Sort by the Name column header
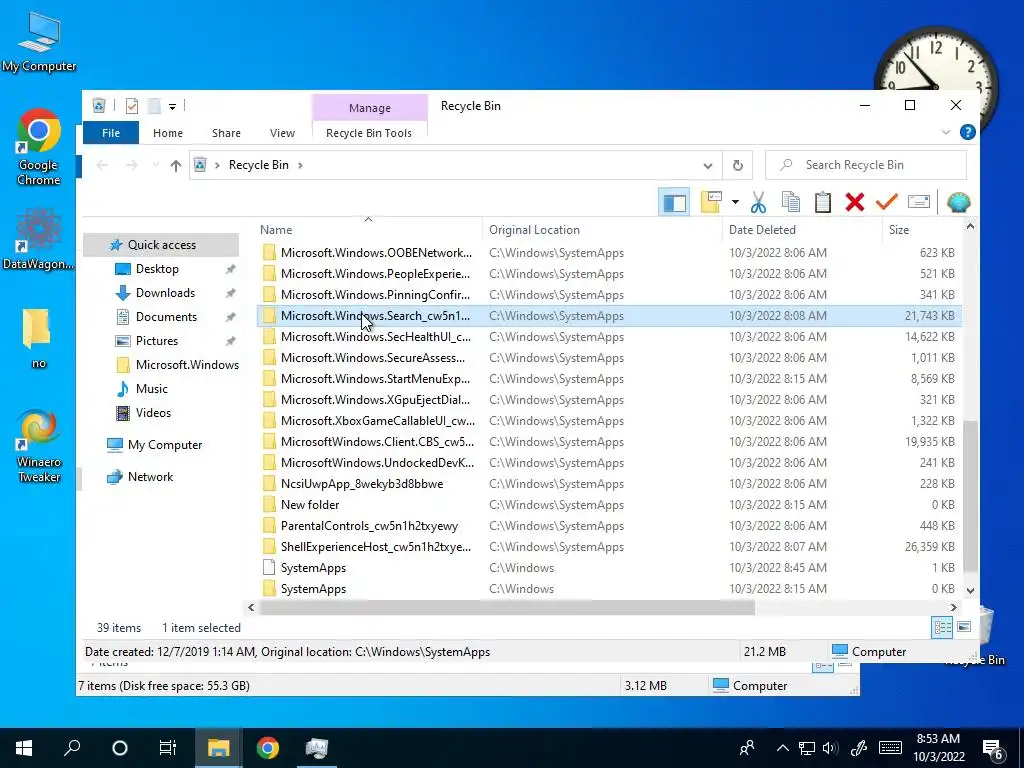The image size is (1024, 768). click(x=368, y=230)
